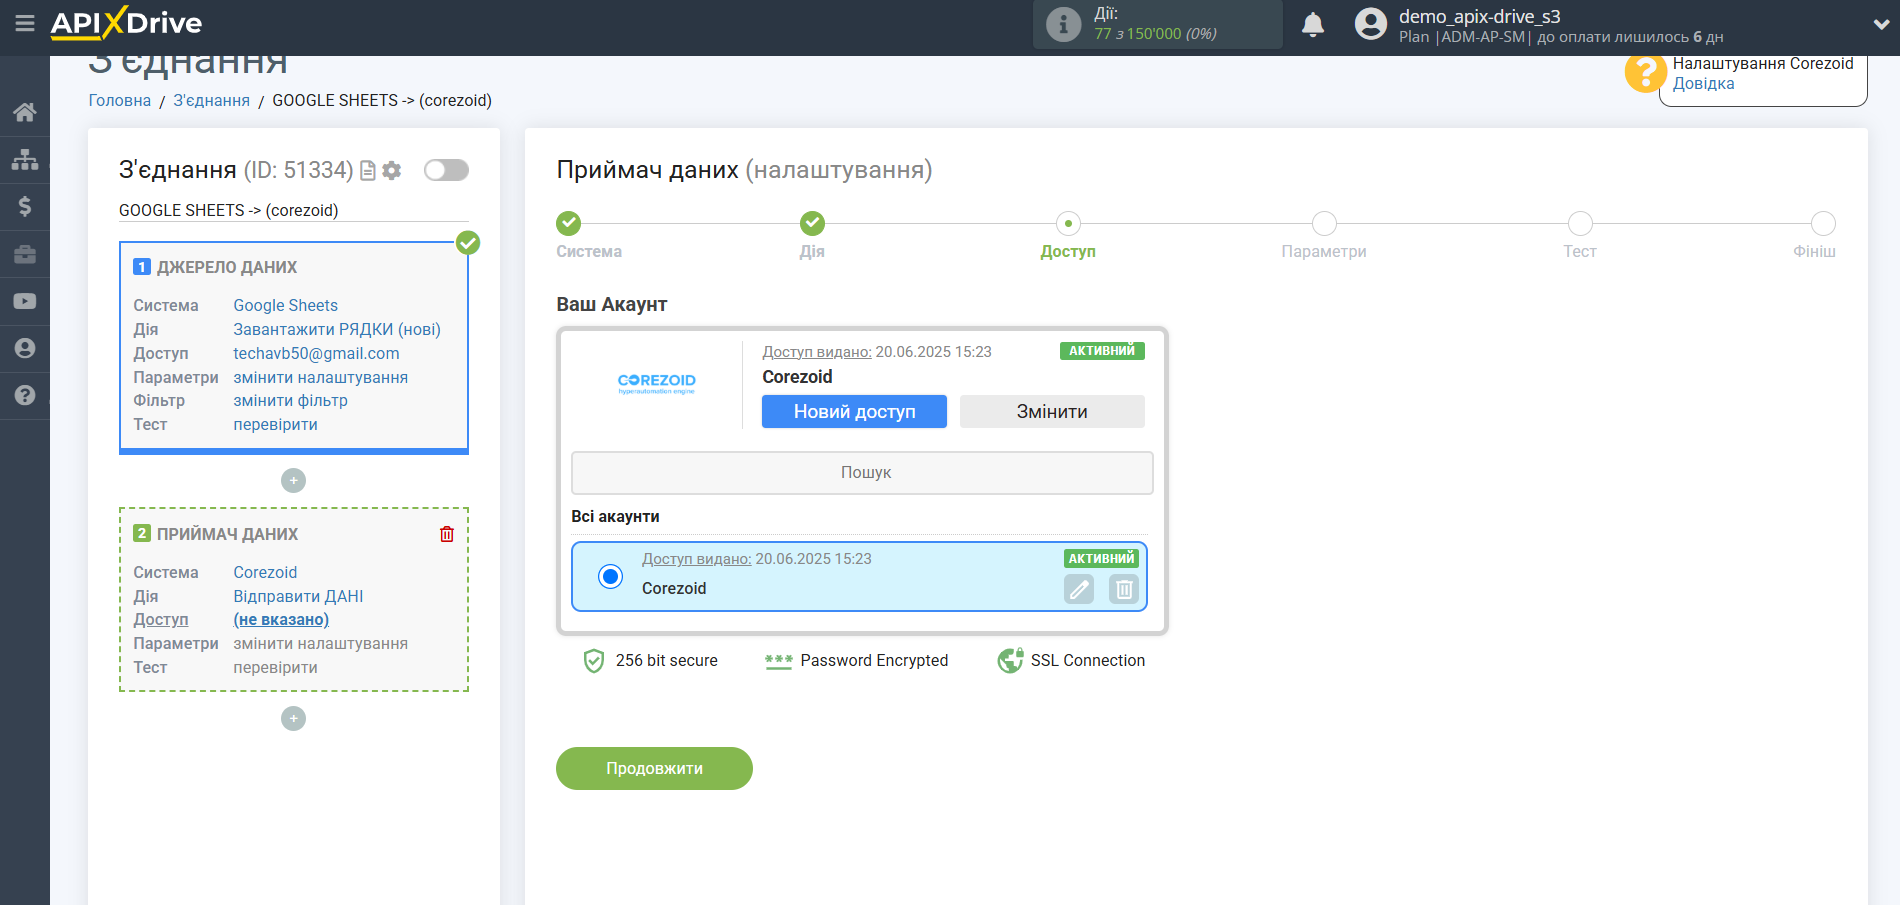Open the Довідка help link
The image size is (1900, 905).
[x=1704, y=84]
